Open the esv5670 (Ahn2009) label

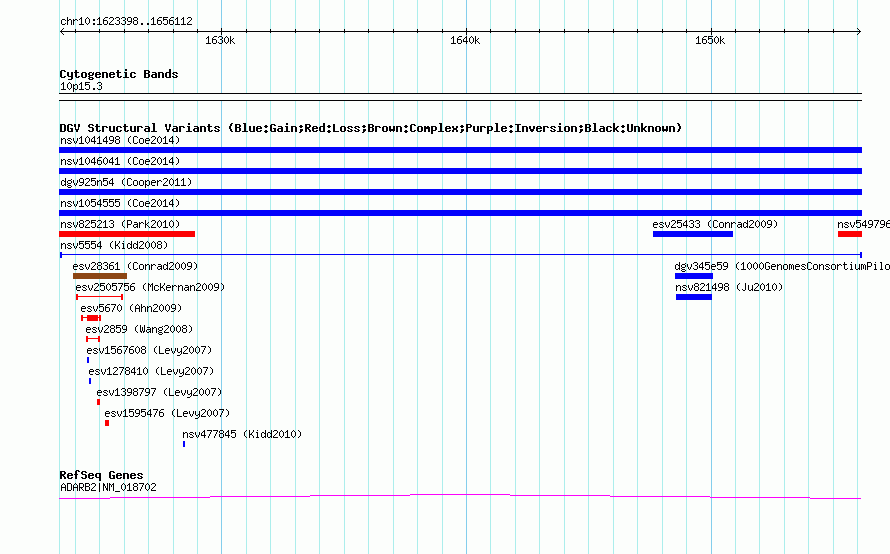pos(131,308)
